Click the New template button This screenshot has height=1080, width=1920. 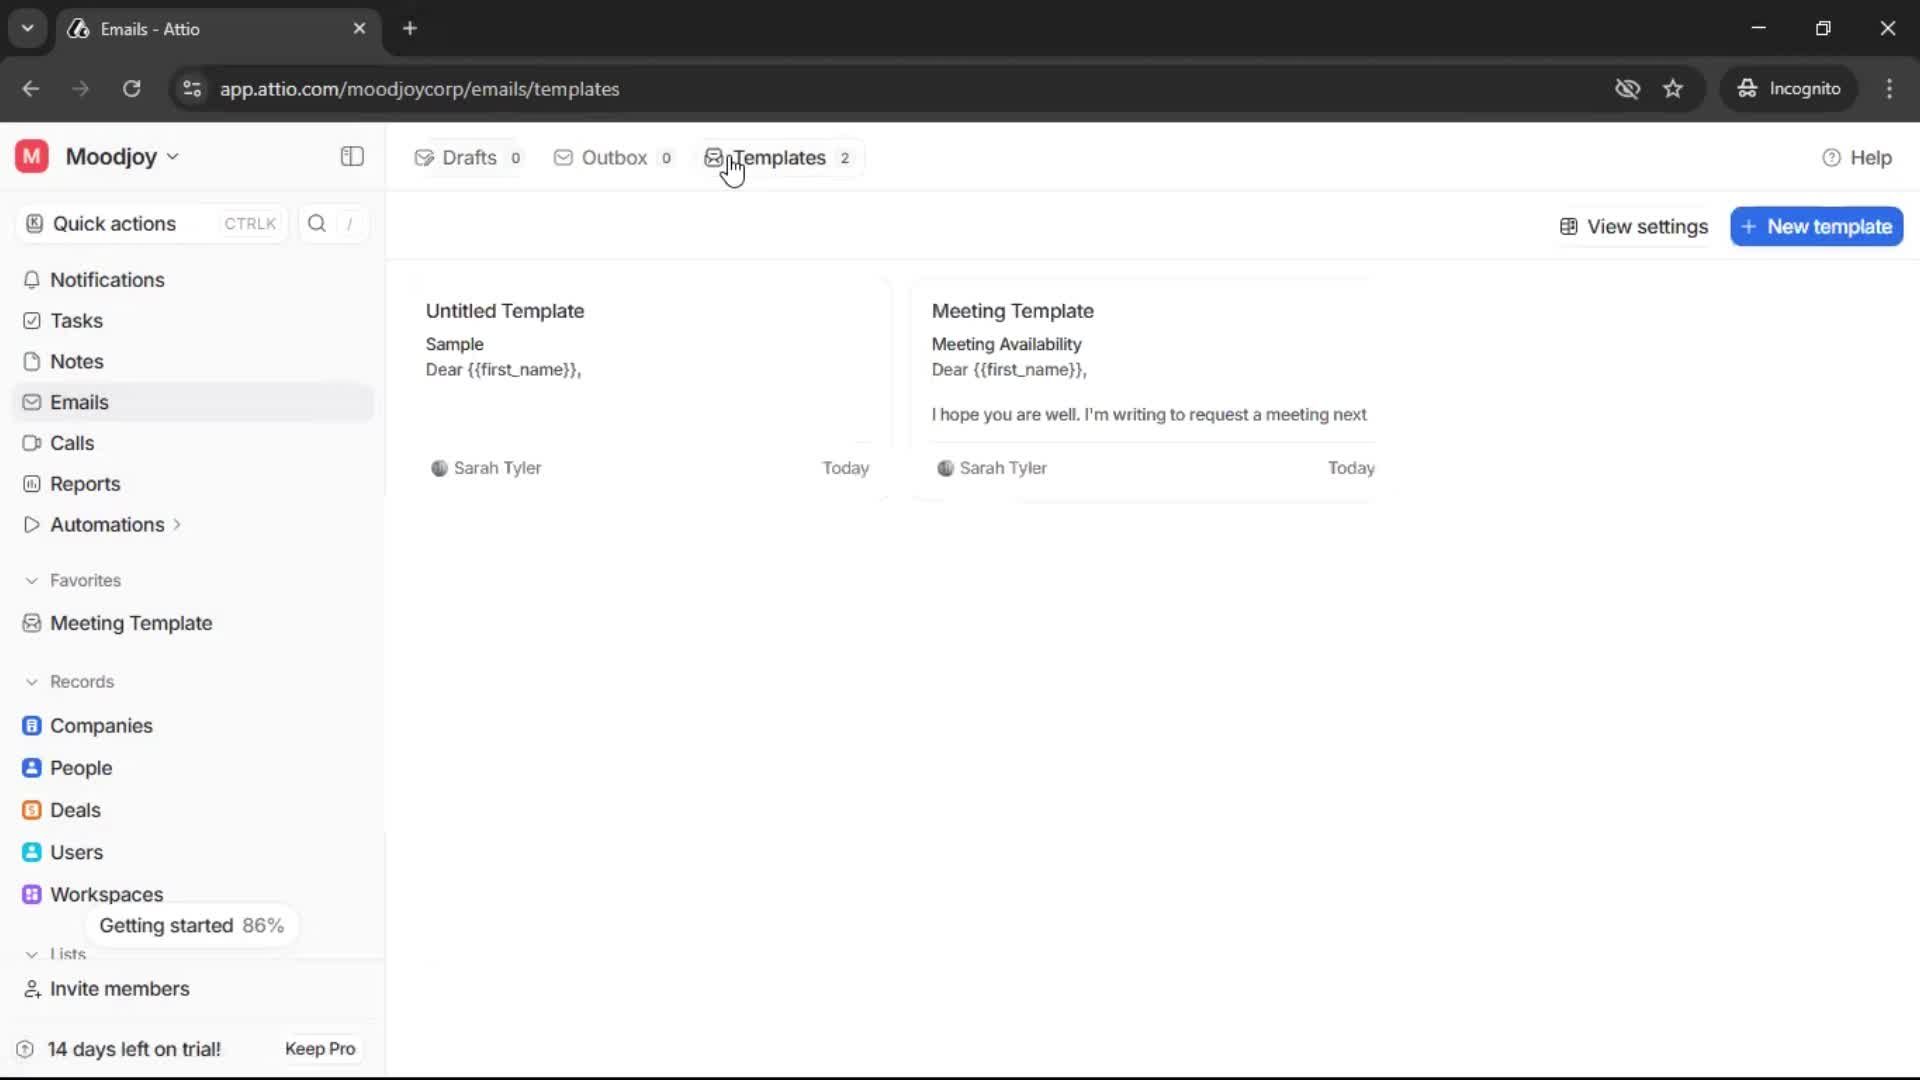(x=1816, y=227)
